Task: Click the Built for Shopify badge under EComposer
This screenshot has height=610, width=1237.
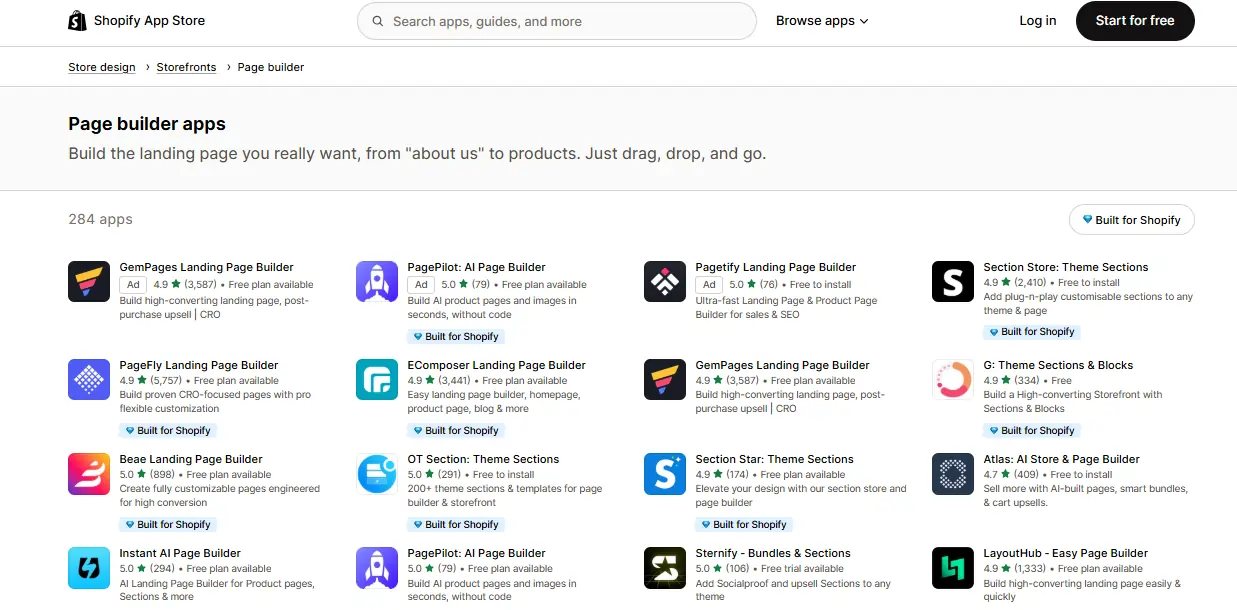Action: (x=456, y=430)
